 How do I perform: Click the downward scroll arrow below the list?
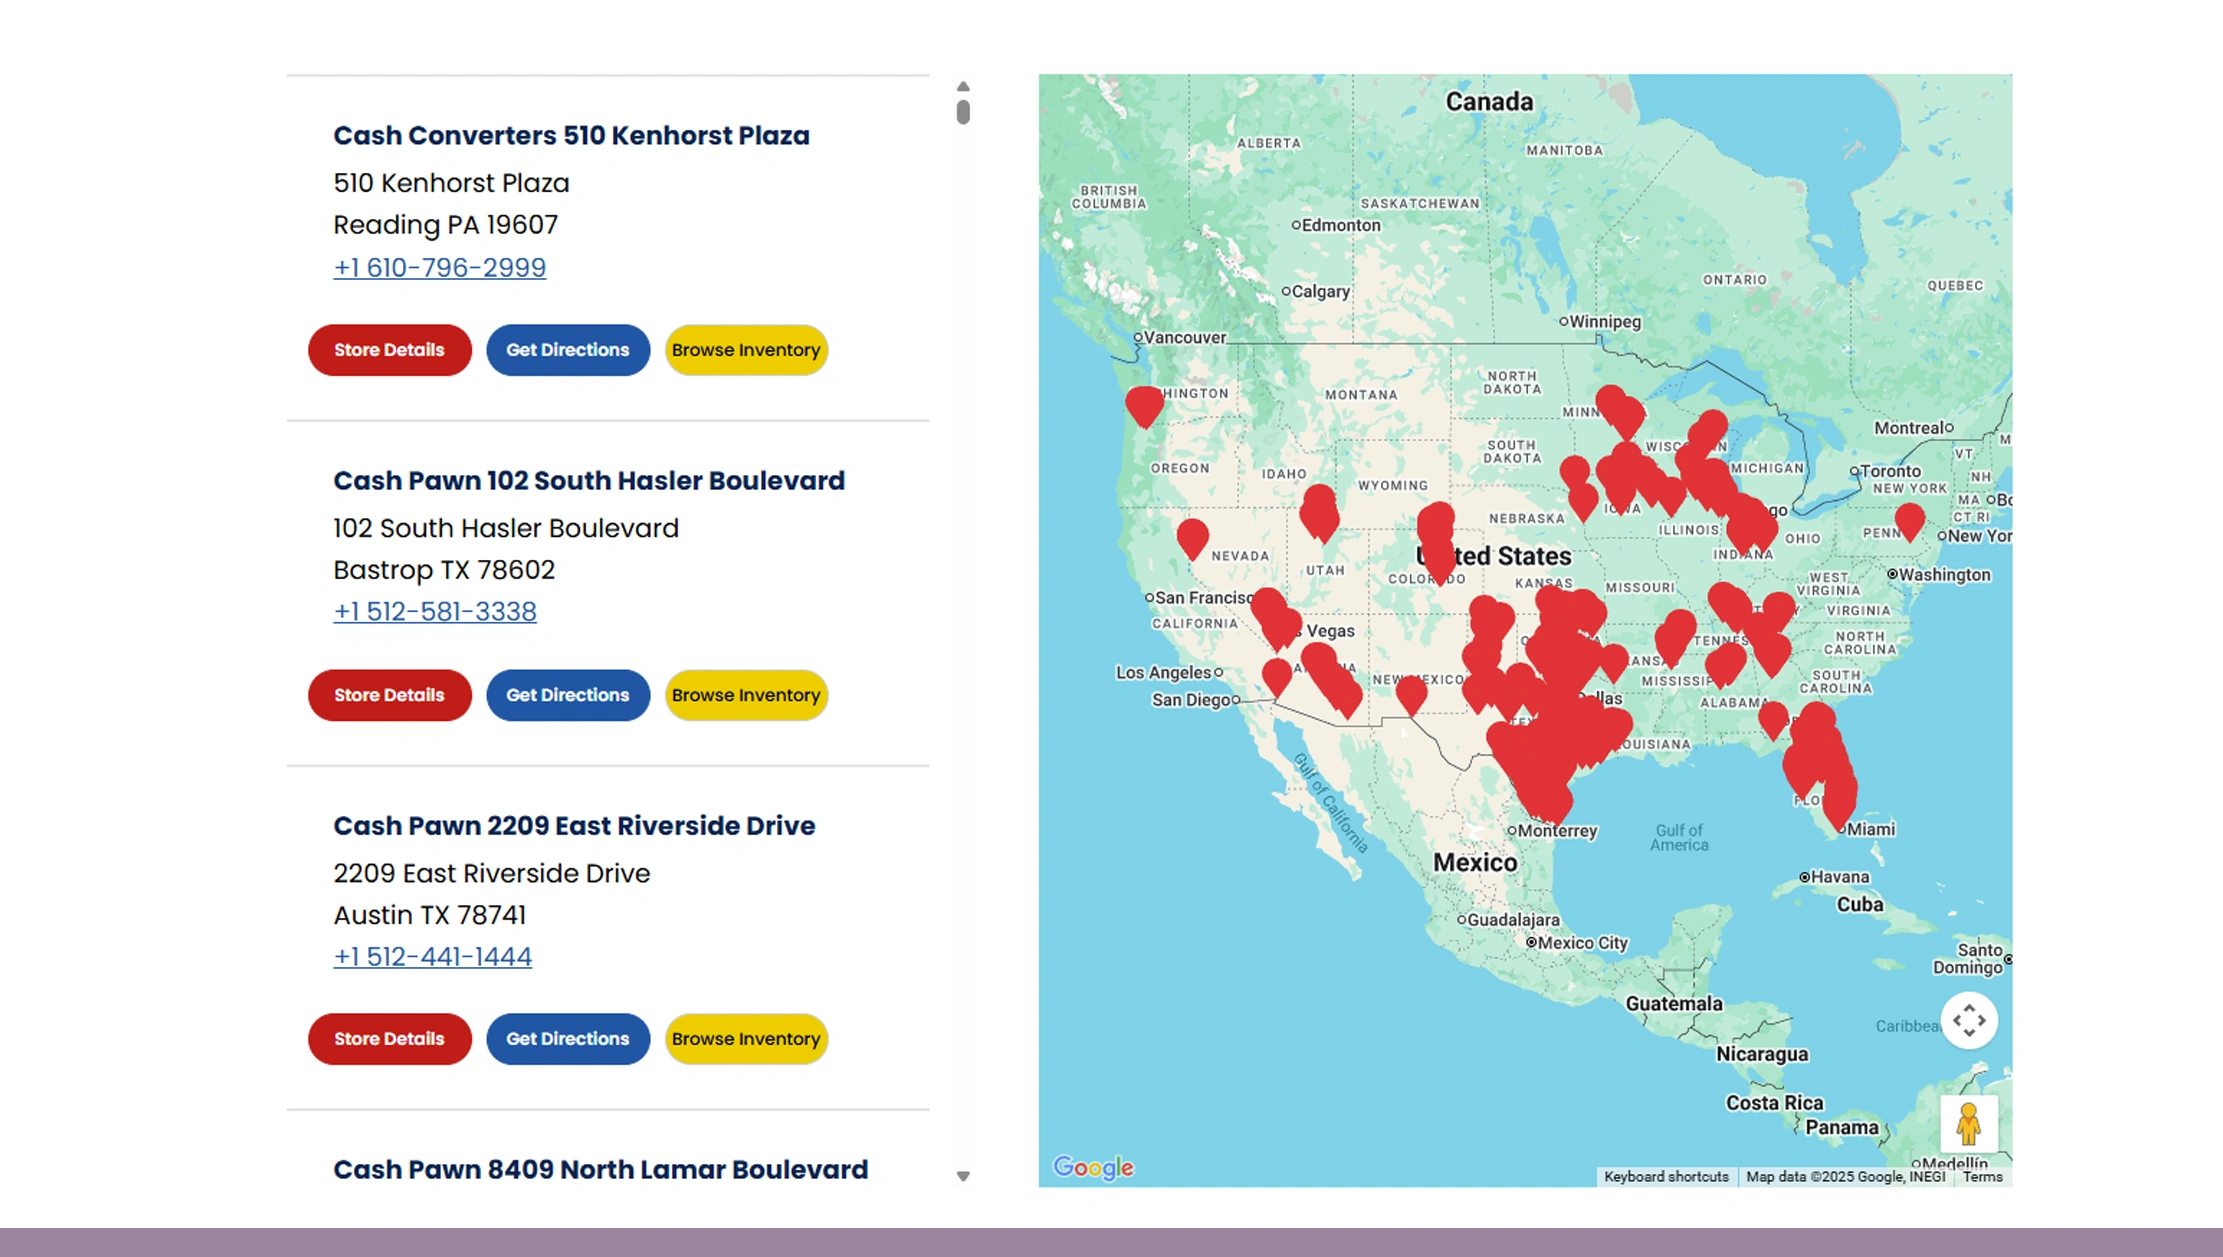pyautogui.click(x=962, y=1177)
